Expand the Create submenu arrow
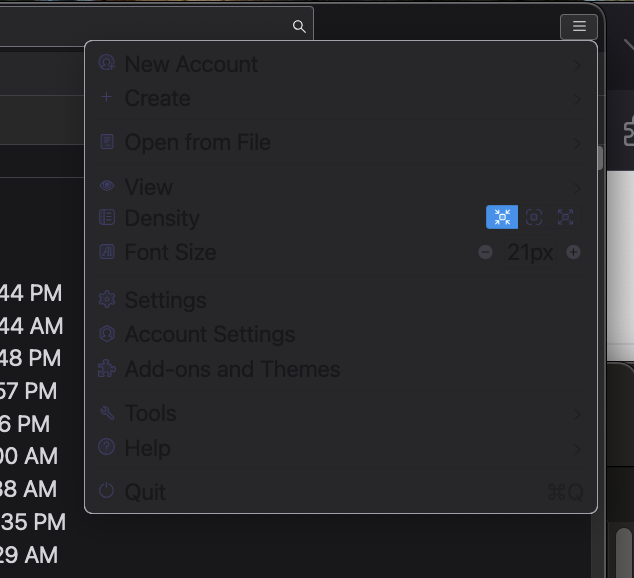Viewport: 634px width, 578px height. coord(578,99)
